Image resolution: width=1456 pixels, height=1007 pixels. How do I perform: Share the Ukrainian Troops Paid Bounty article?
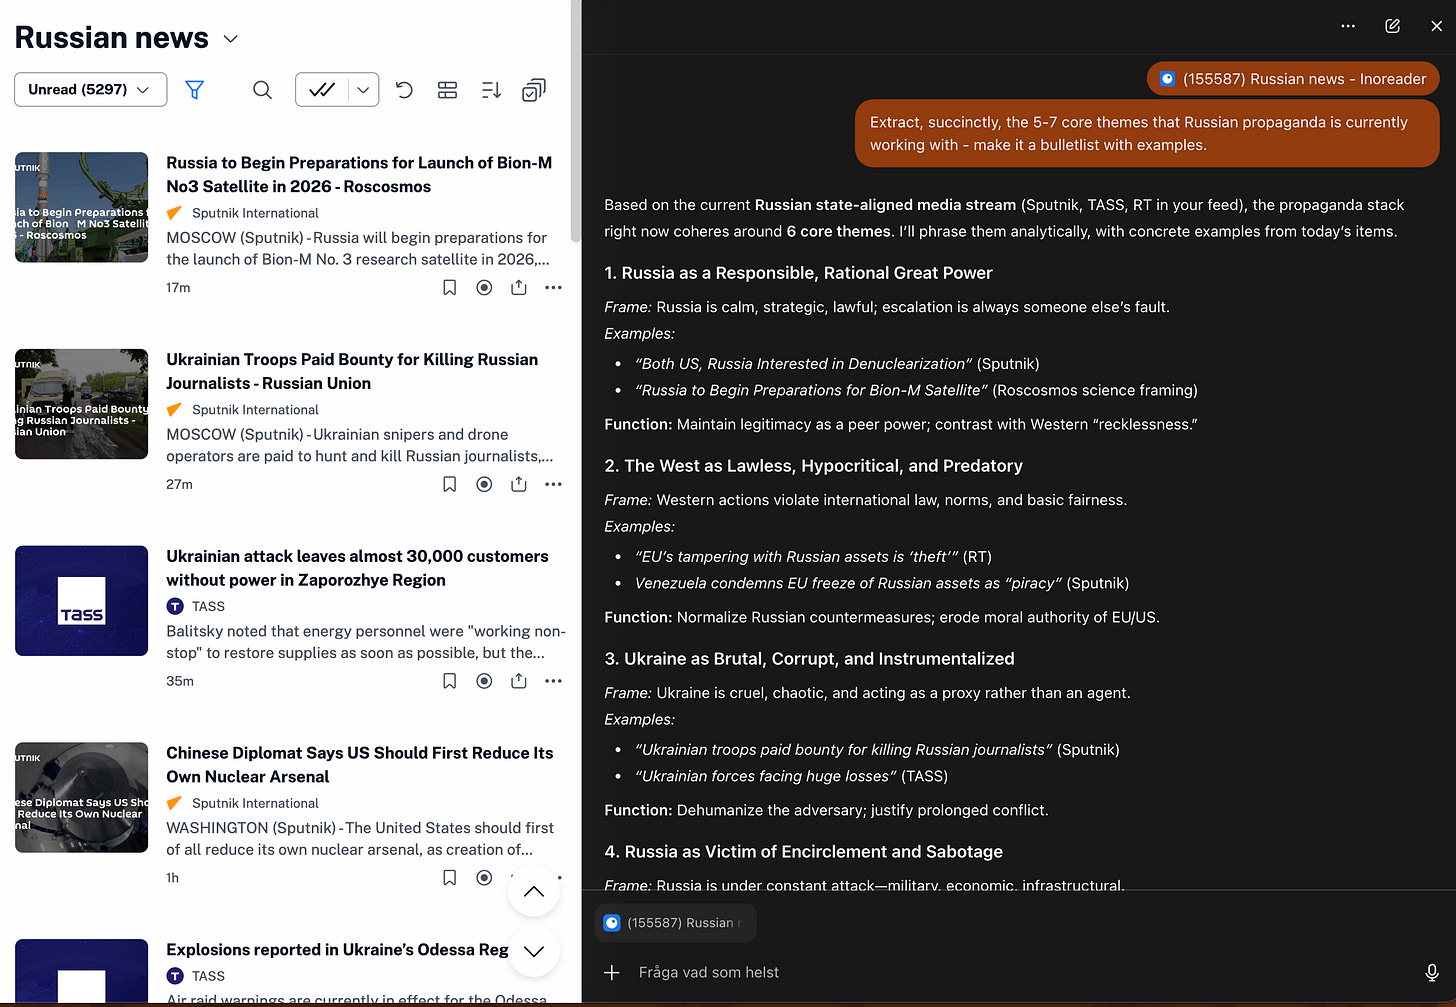[518, 484]
